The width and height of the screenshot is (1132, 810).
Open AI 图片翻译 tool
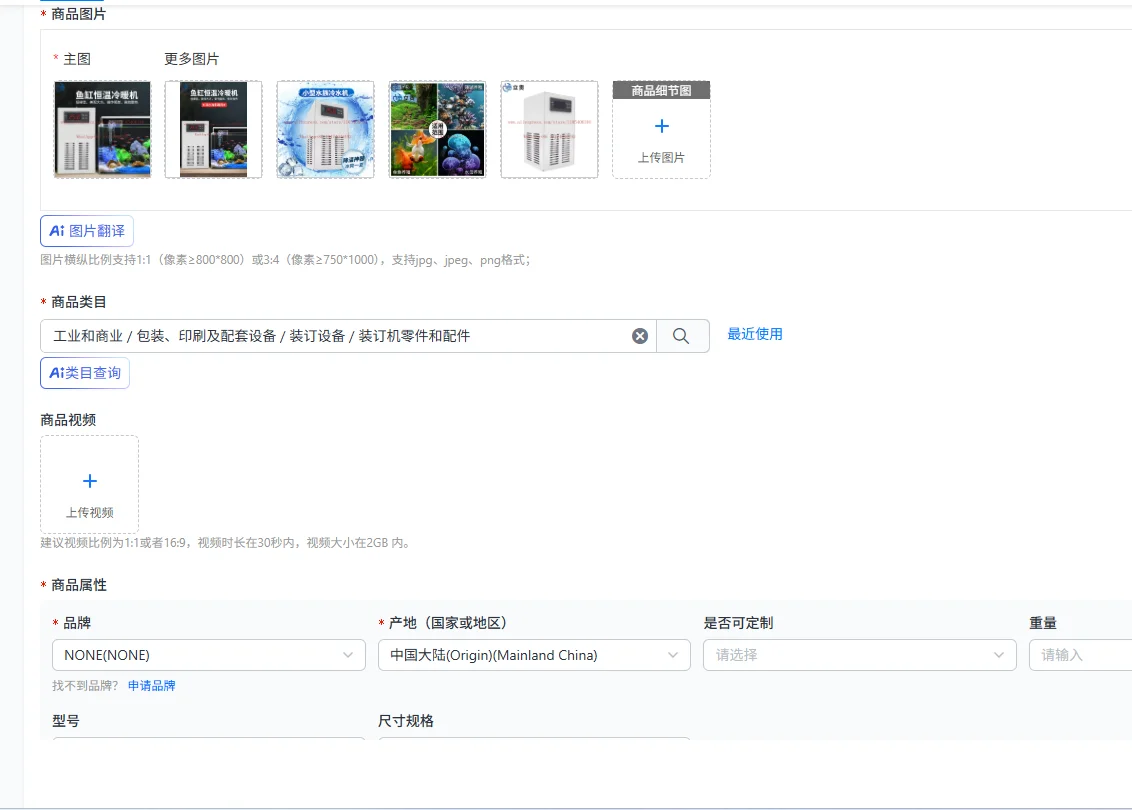point(87,231)
